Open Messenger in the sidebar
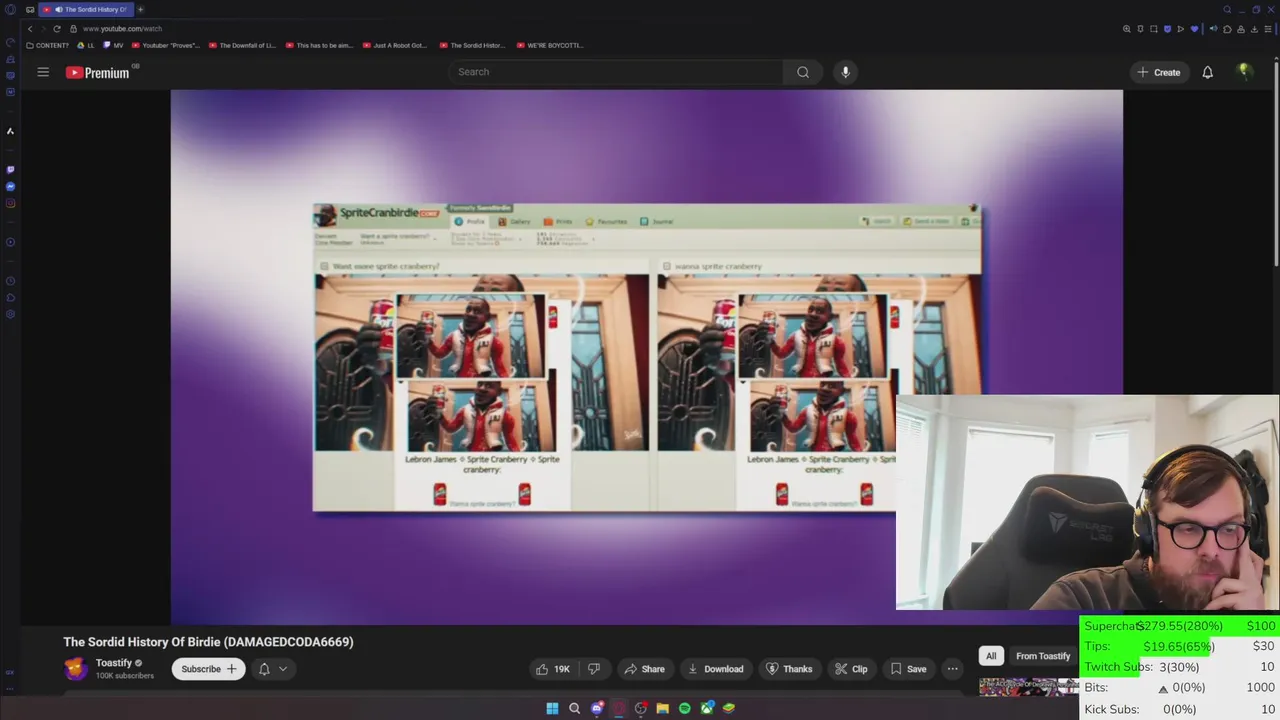This screenshot has width=1280, height=720. point(10,186)
